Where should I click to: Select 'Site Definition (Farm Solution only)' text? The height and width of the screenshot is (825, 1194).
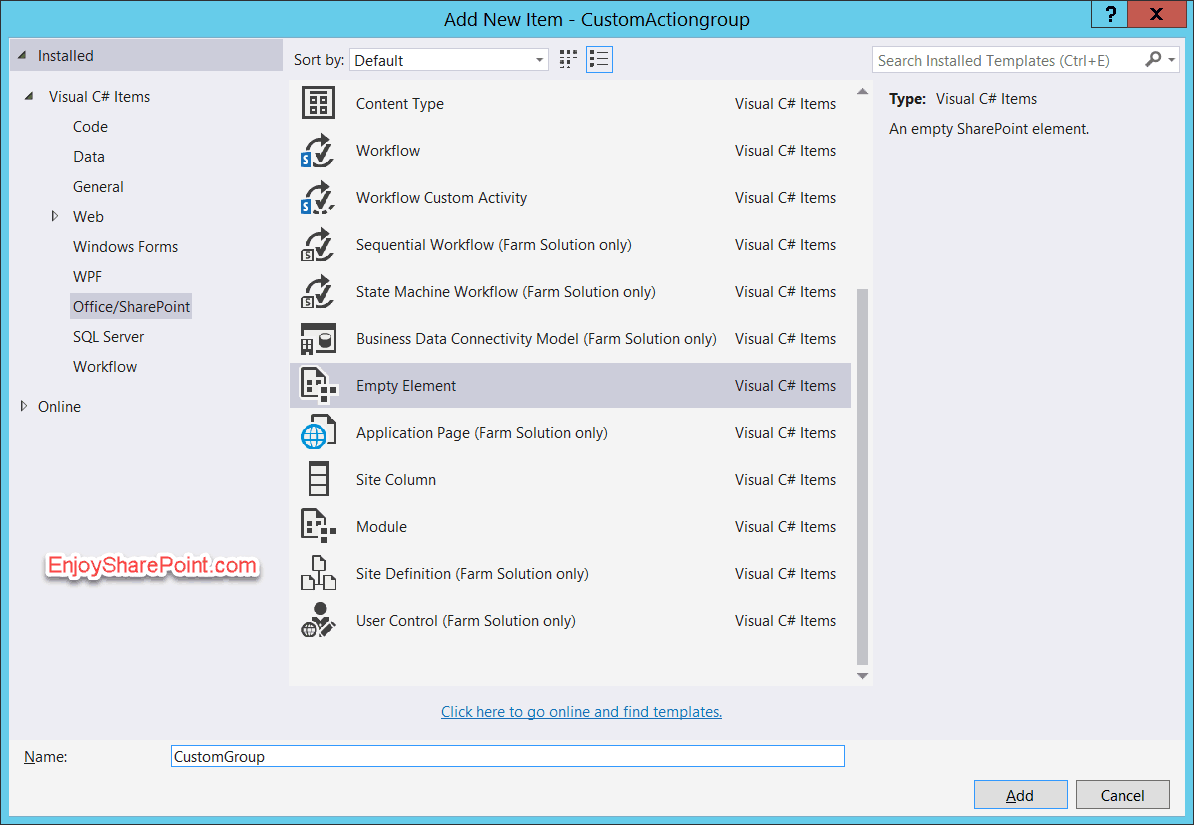(472, 574)
